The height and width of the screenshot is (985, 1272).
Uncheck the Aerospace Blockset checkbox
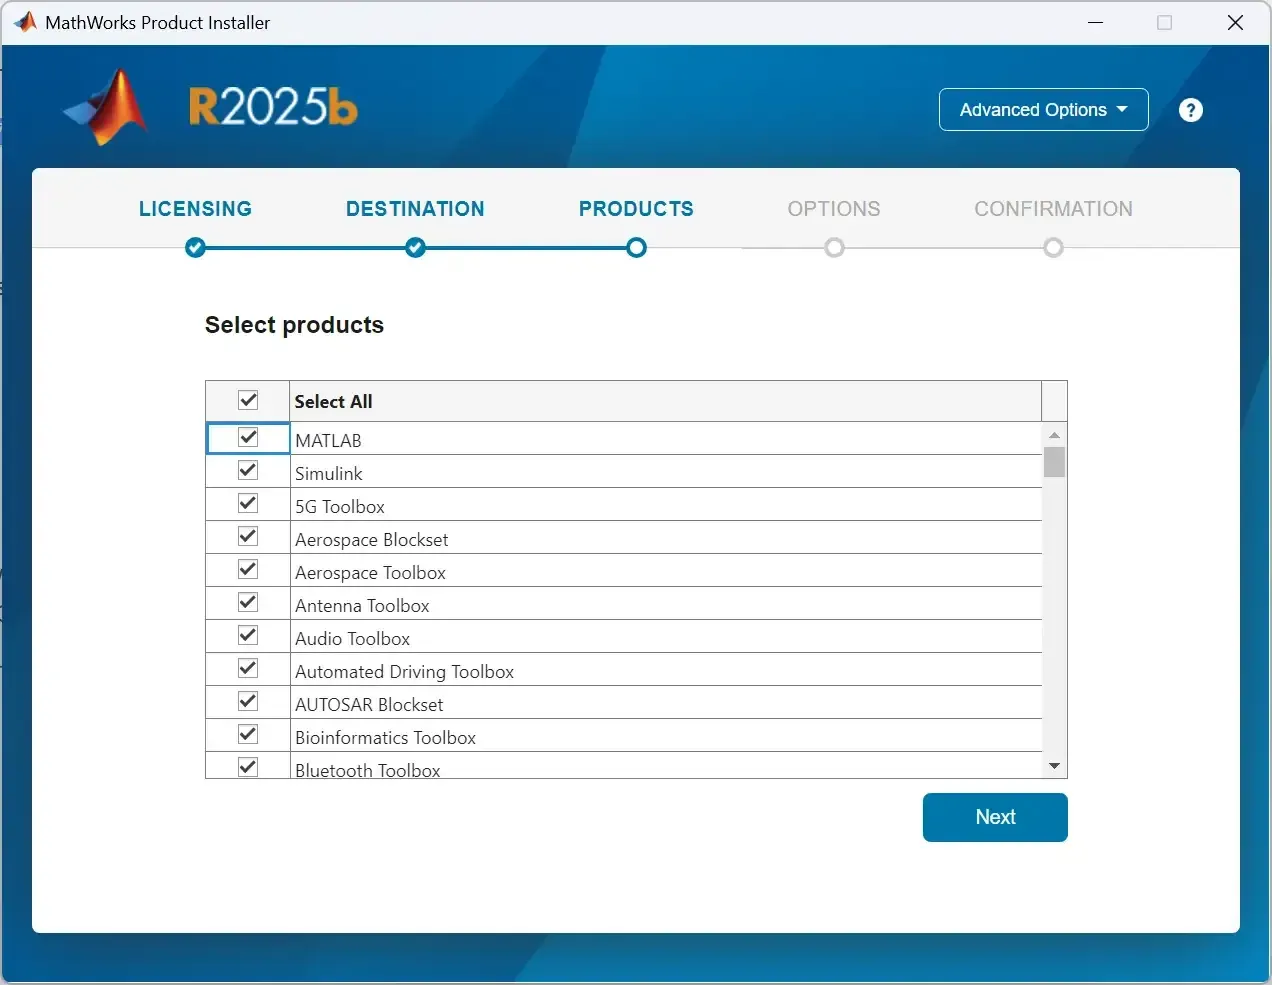tap(248, 536)
